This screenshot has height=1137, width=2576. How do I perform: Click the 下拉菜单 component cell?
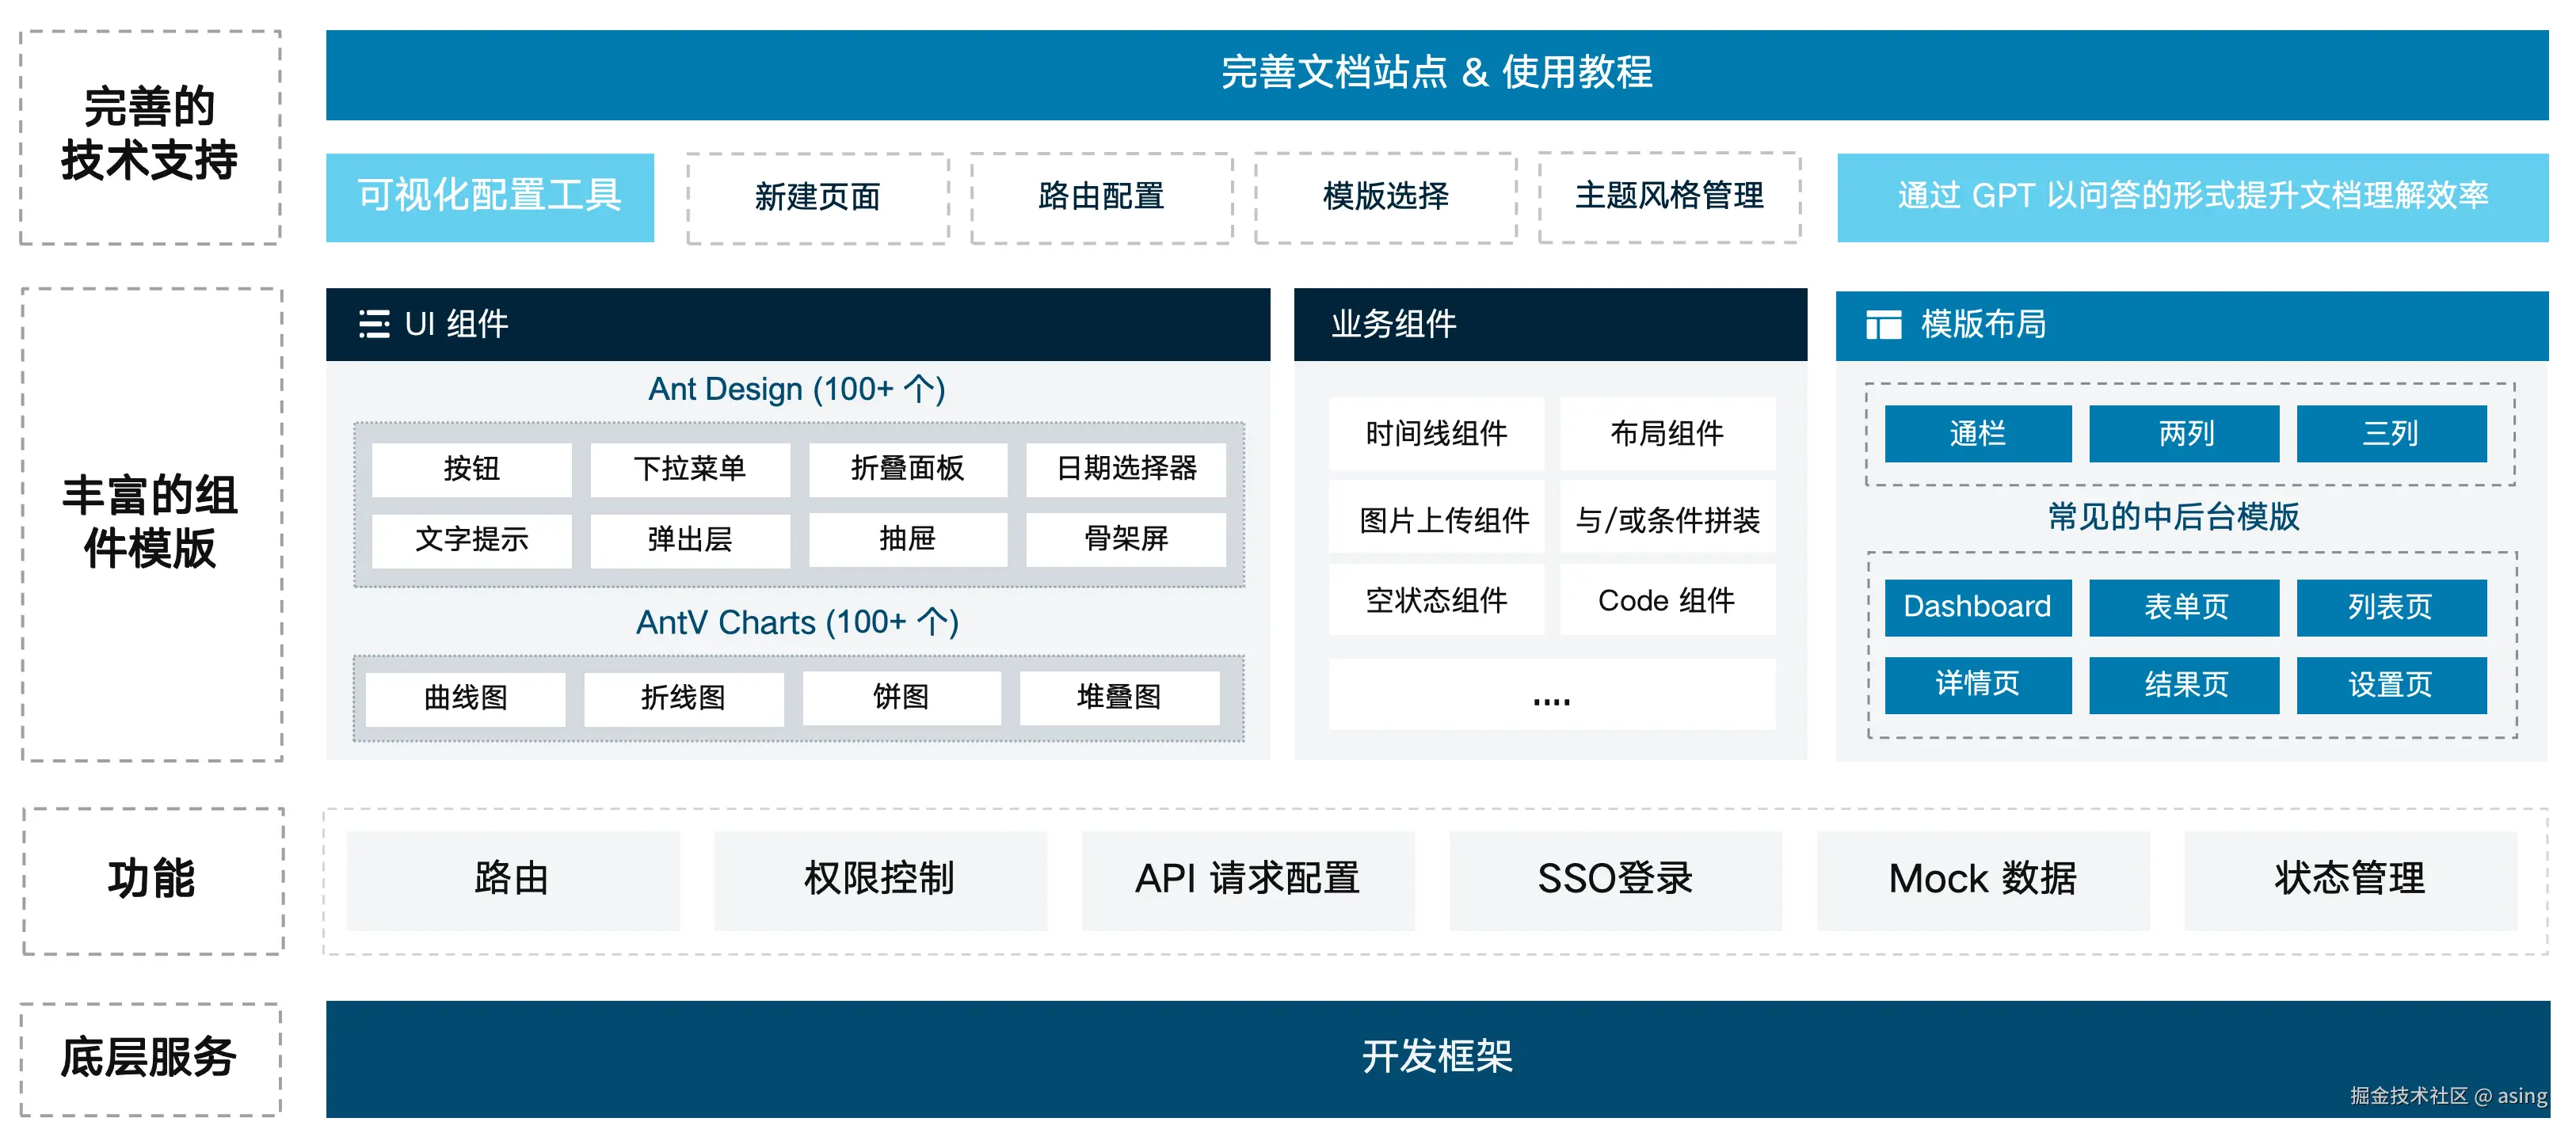(x=689, y=468)
